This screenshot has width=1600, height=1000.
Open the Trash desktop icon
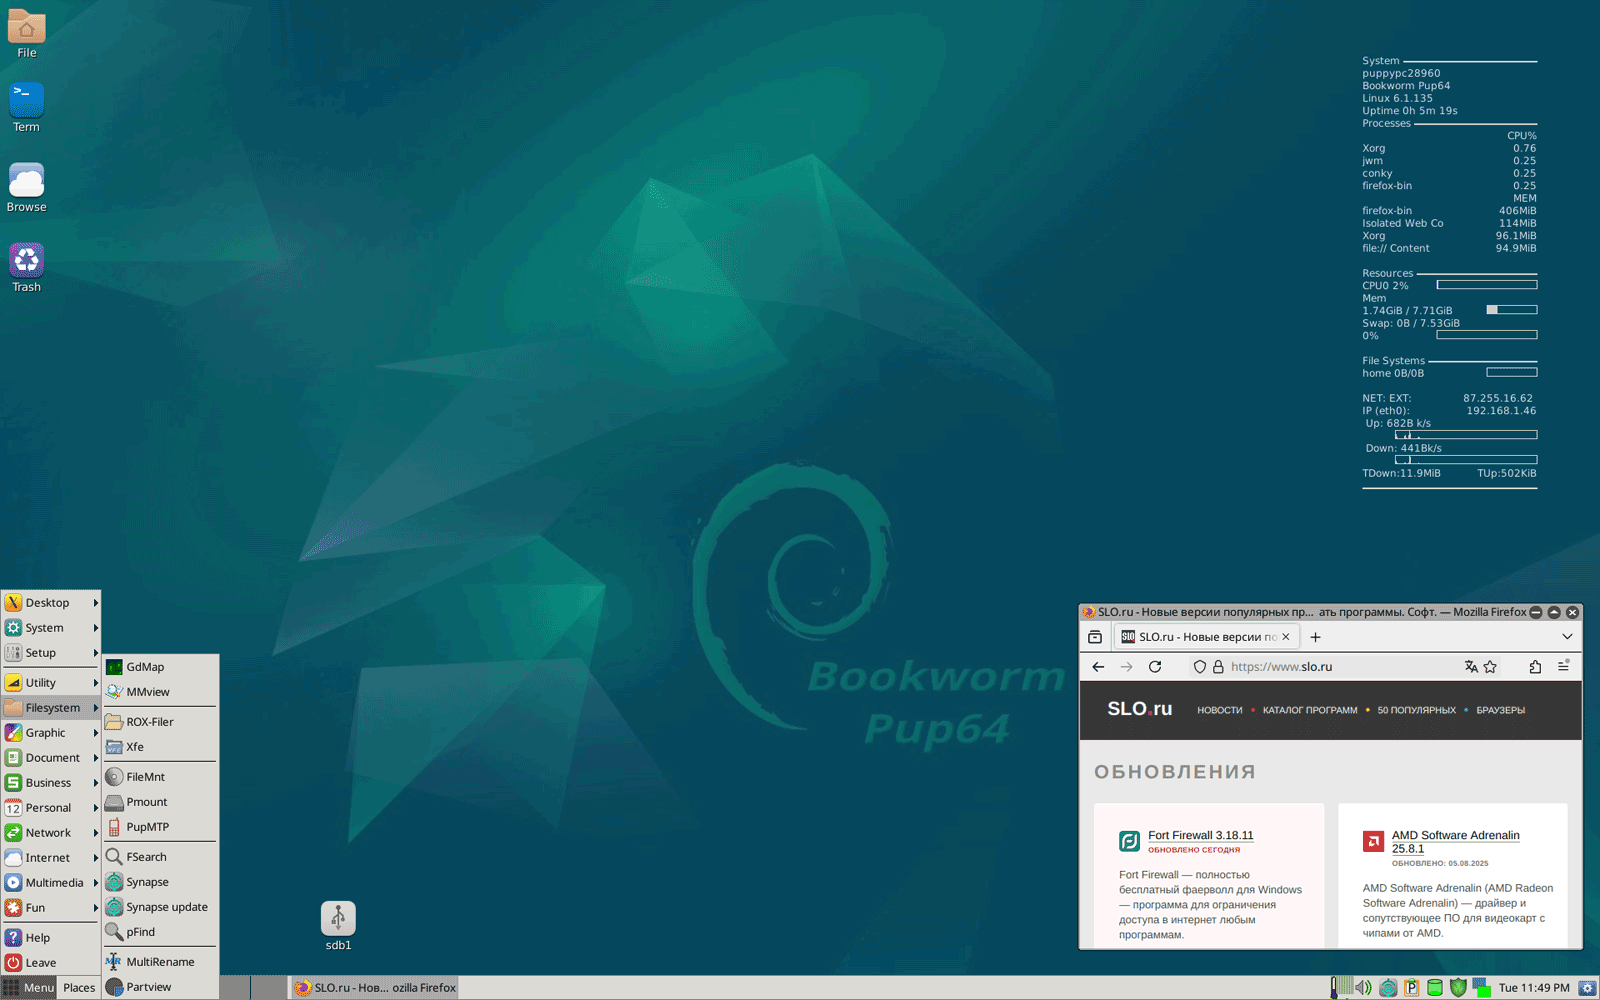click(27, 268)
